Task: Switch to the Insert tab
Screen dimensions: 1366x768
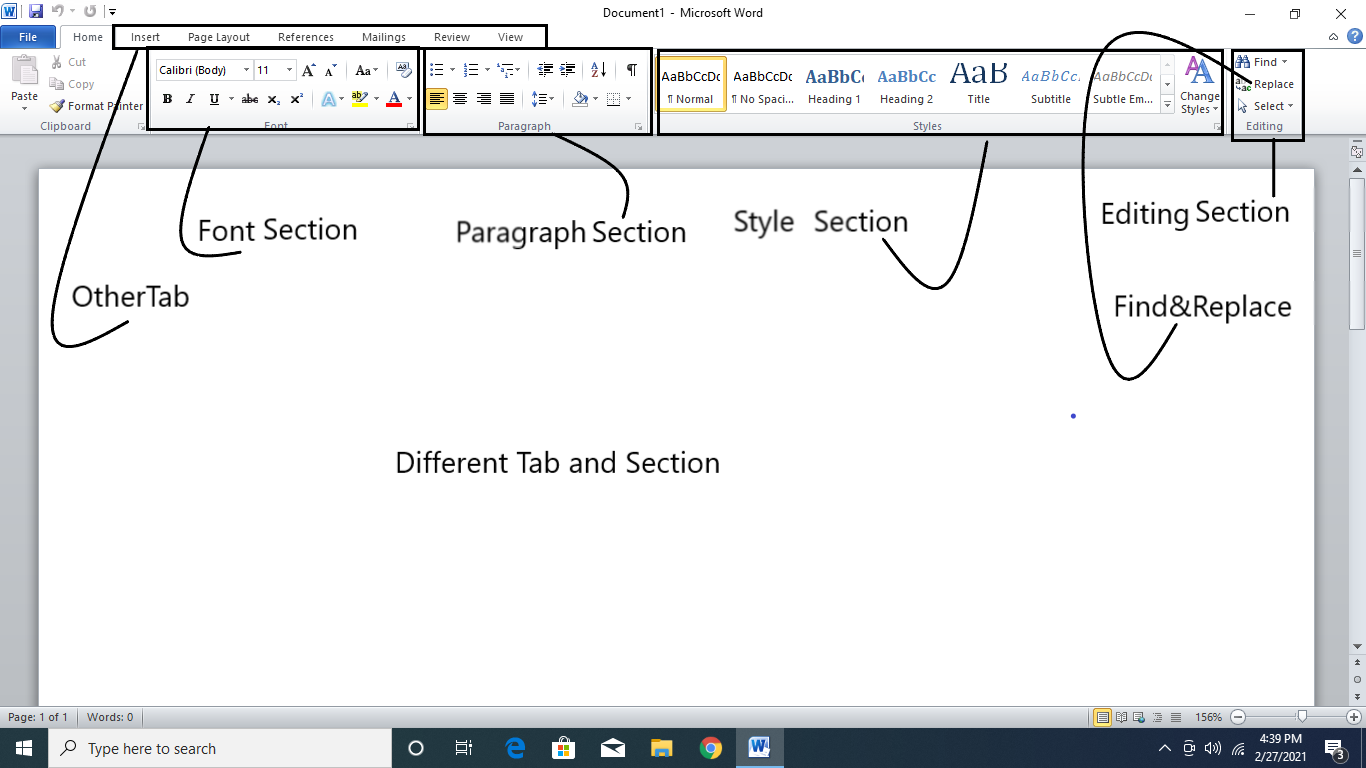Action: point(145,37)
